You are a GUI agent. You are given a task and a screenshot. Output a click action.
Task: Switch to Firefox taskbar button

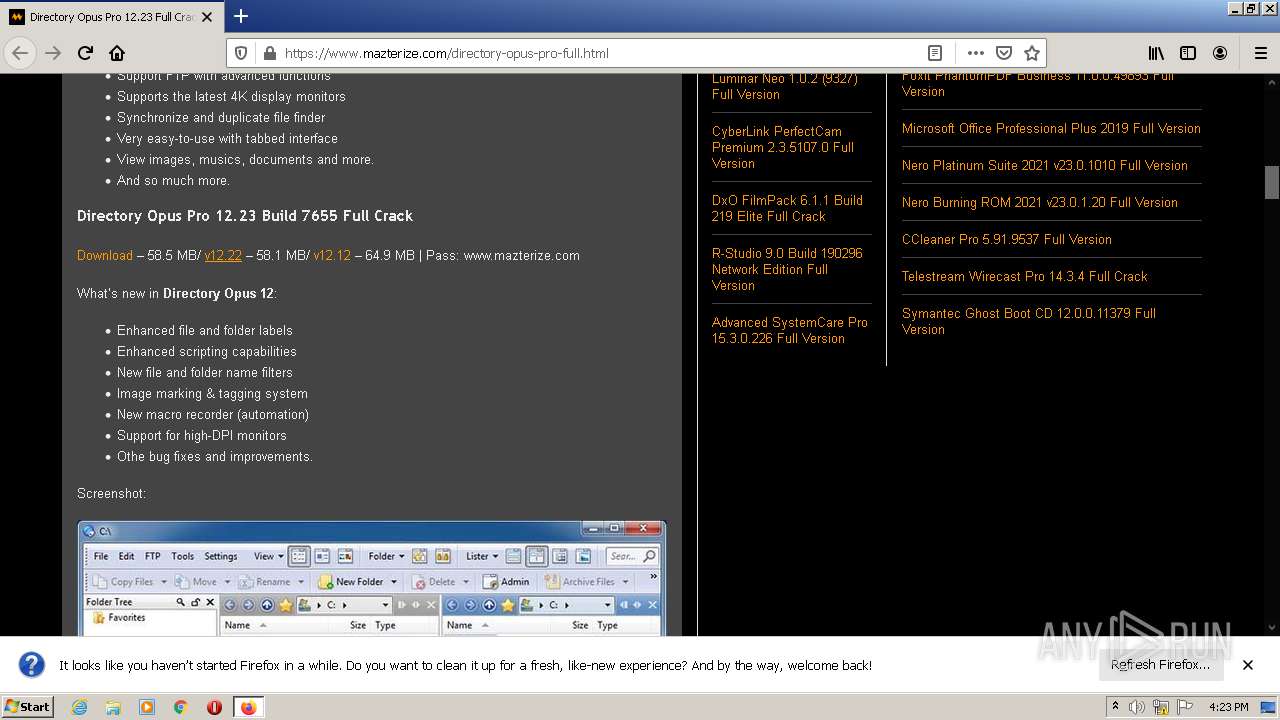point(248,707)
